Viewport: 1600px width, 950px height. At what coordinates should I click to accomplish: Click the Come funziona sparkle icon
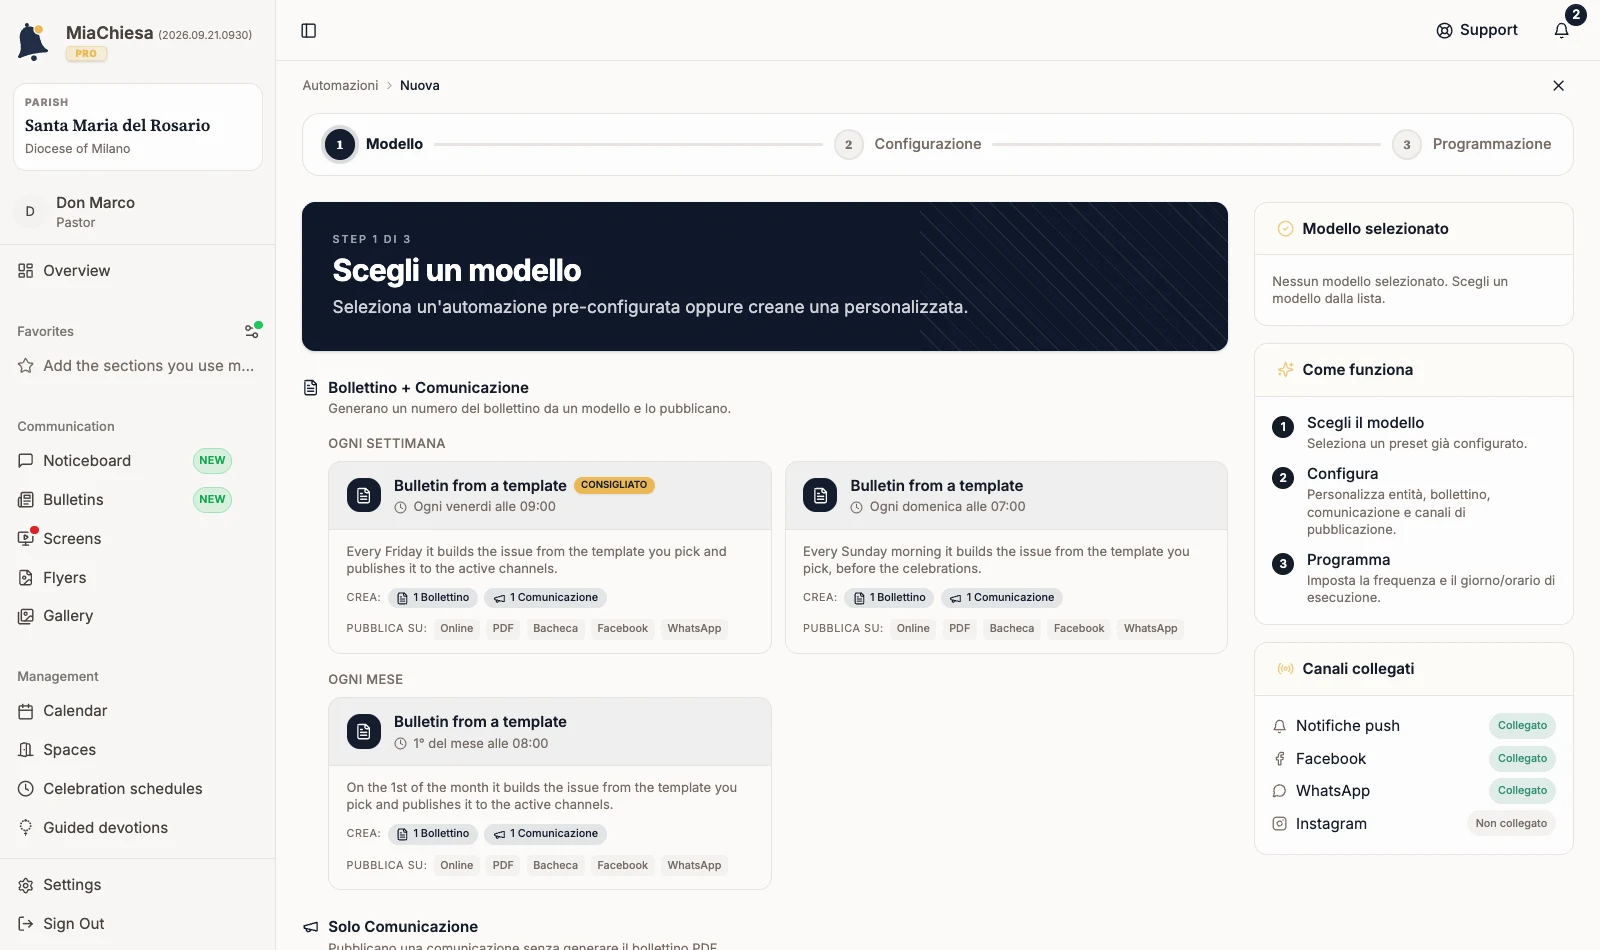pos(1286,370)
